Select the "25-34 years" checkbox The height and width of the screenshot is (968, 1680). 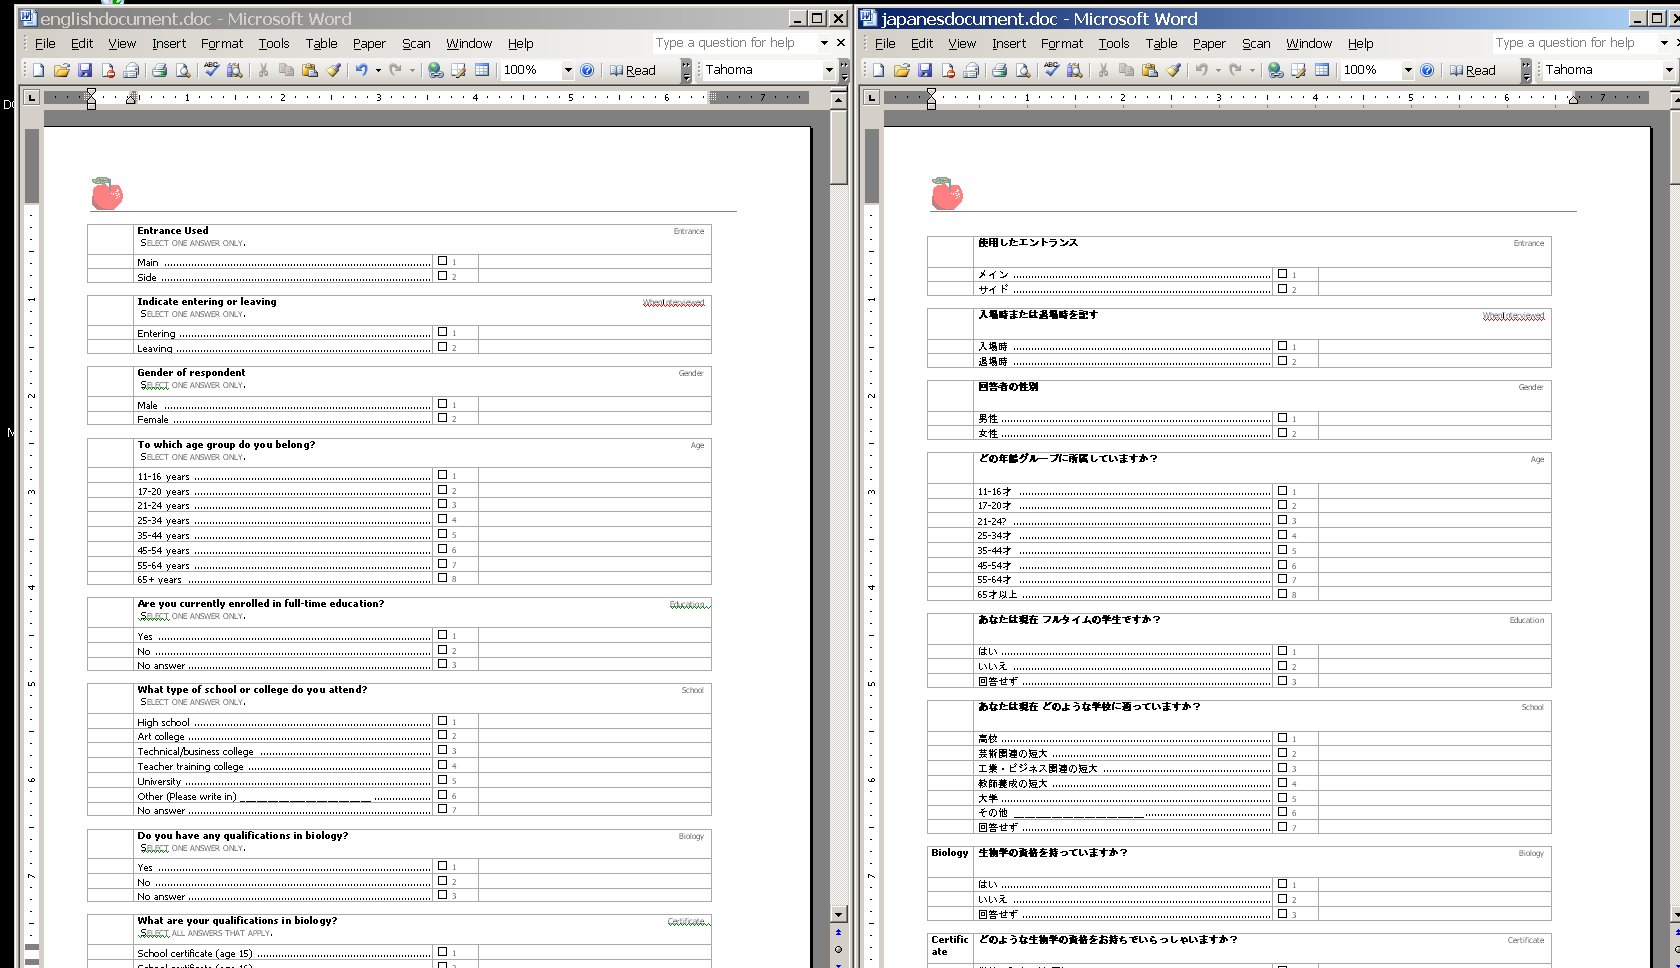coord(442,519)
